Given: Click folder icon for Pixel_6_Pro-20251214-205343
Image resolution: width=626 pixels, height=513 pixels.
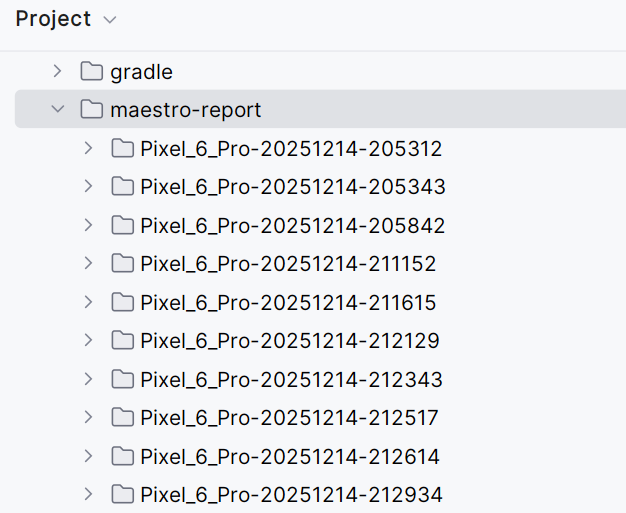Looking at the screenshot, I should coord(122,186).
